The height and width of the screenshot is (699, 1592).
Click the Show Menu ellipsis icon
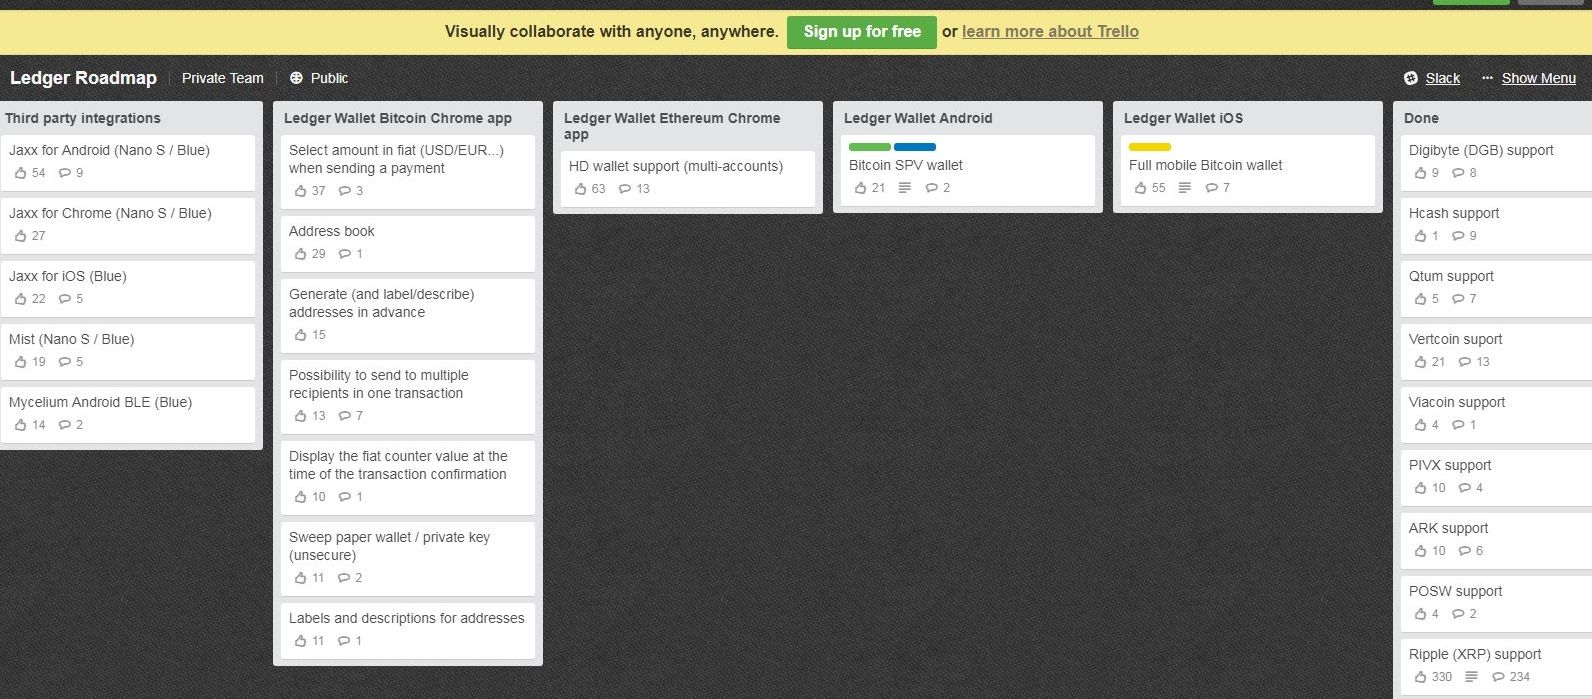point(1487,78)
